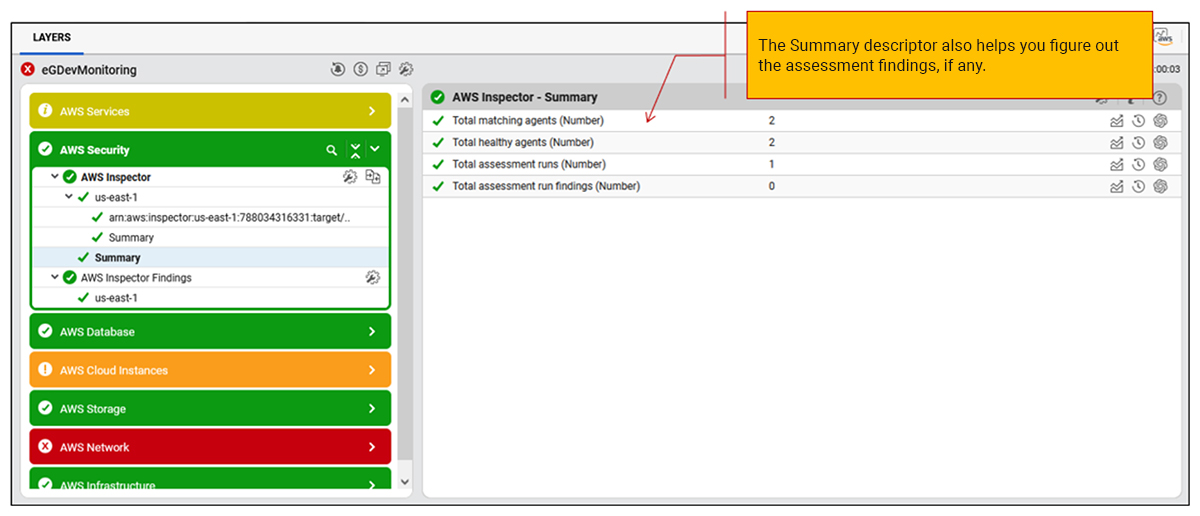Click the AI knot icon for Total assessment runs

[x=1160, y=164]
